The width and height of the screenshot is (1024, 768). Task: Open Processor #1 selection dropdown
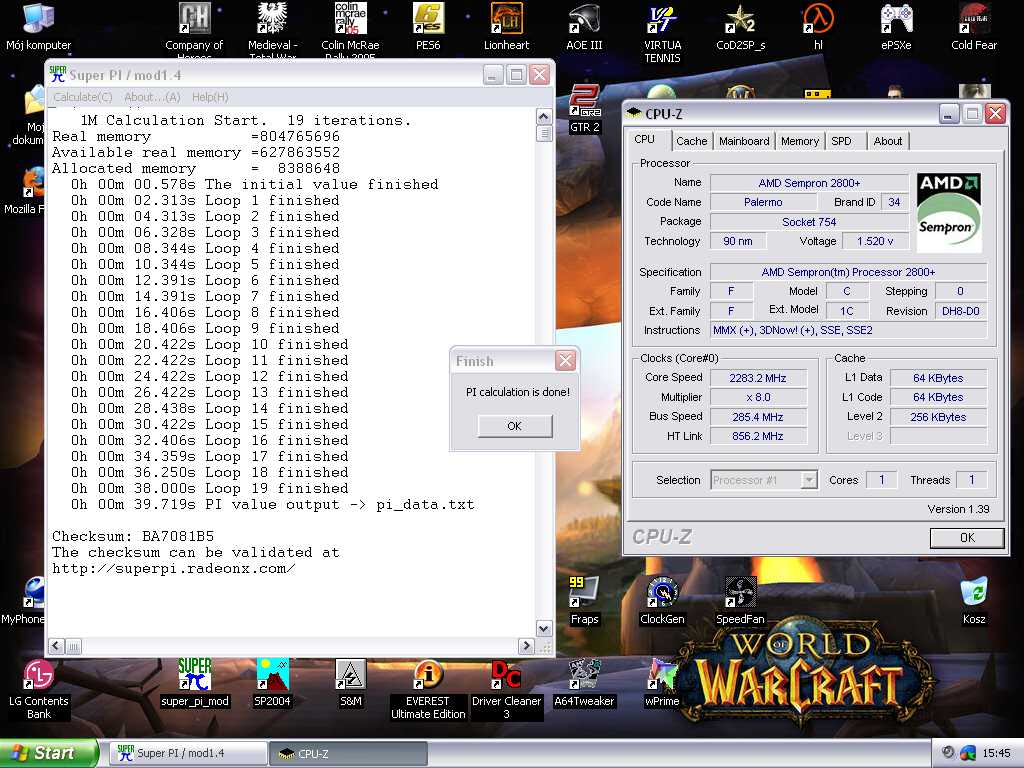[763, 480]
